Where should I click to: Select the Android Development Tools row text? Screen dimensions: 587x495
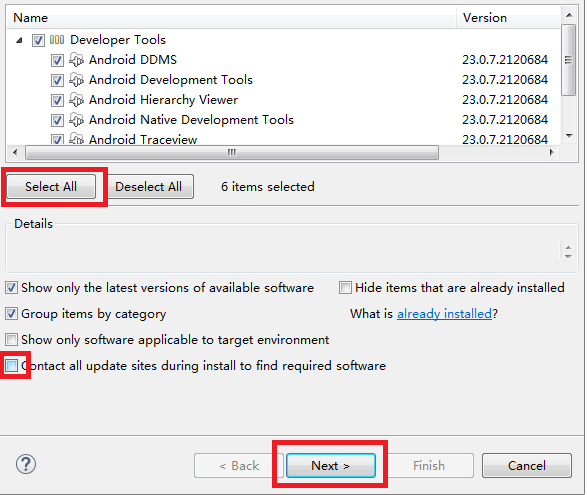(171, 80)
